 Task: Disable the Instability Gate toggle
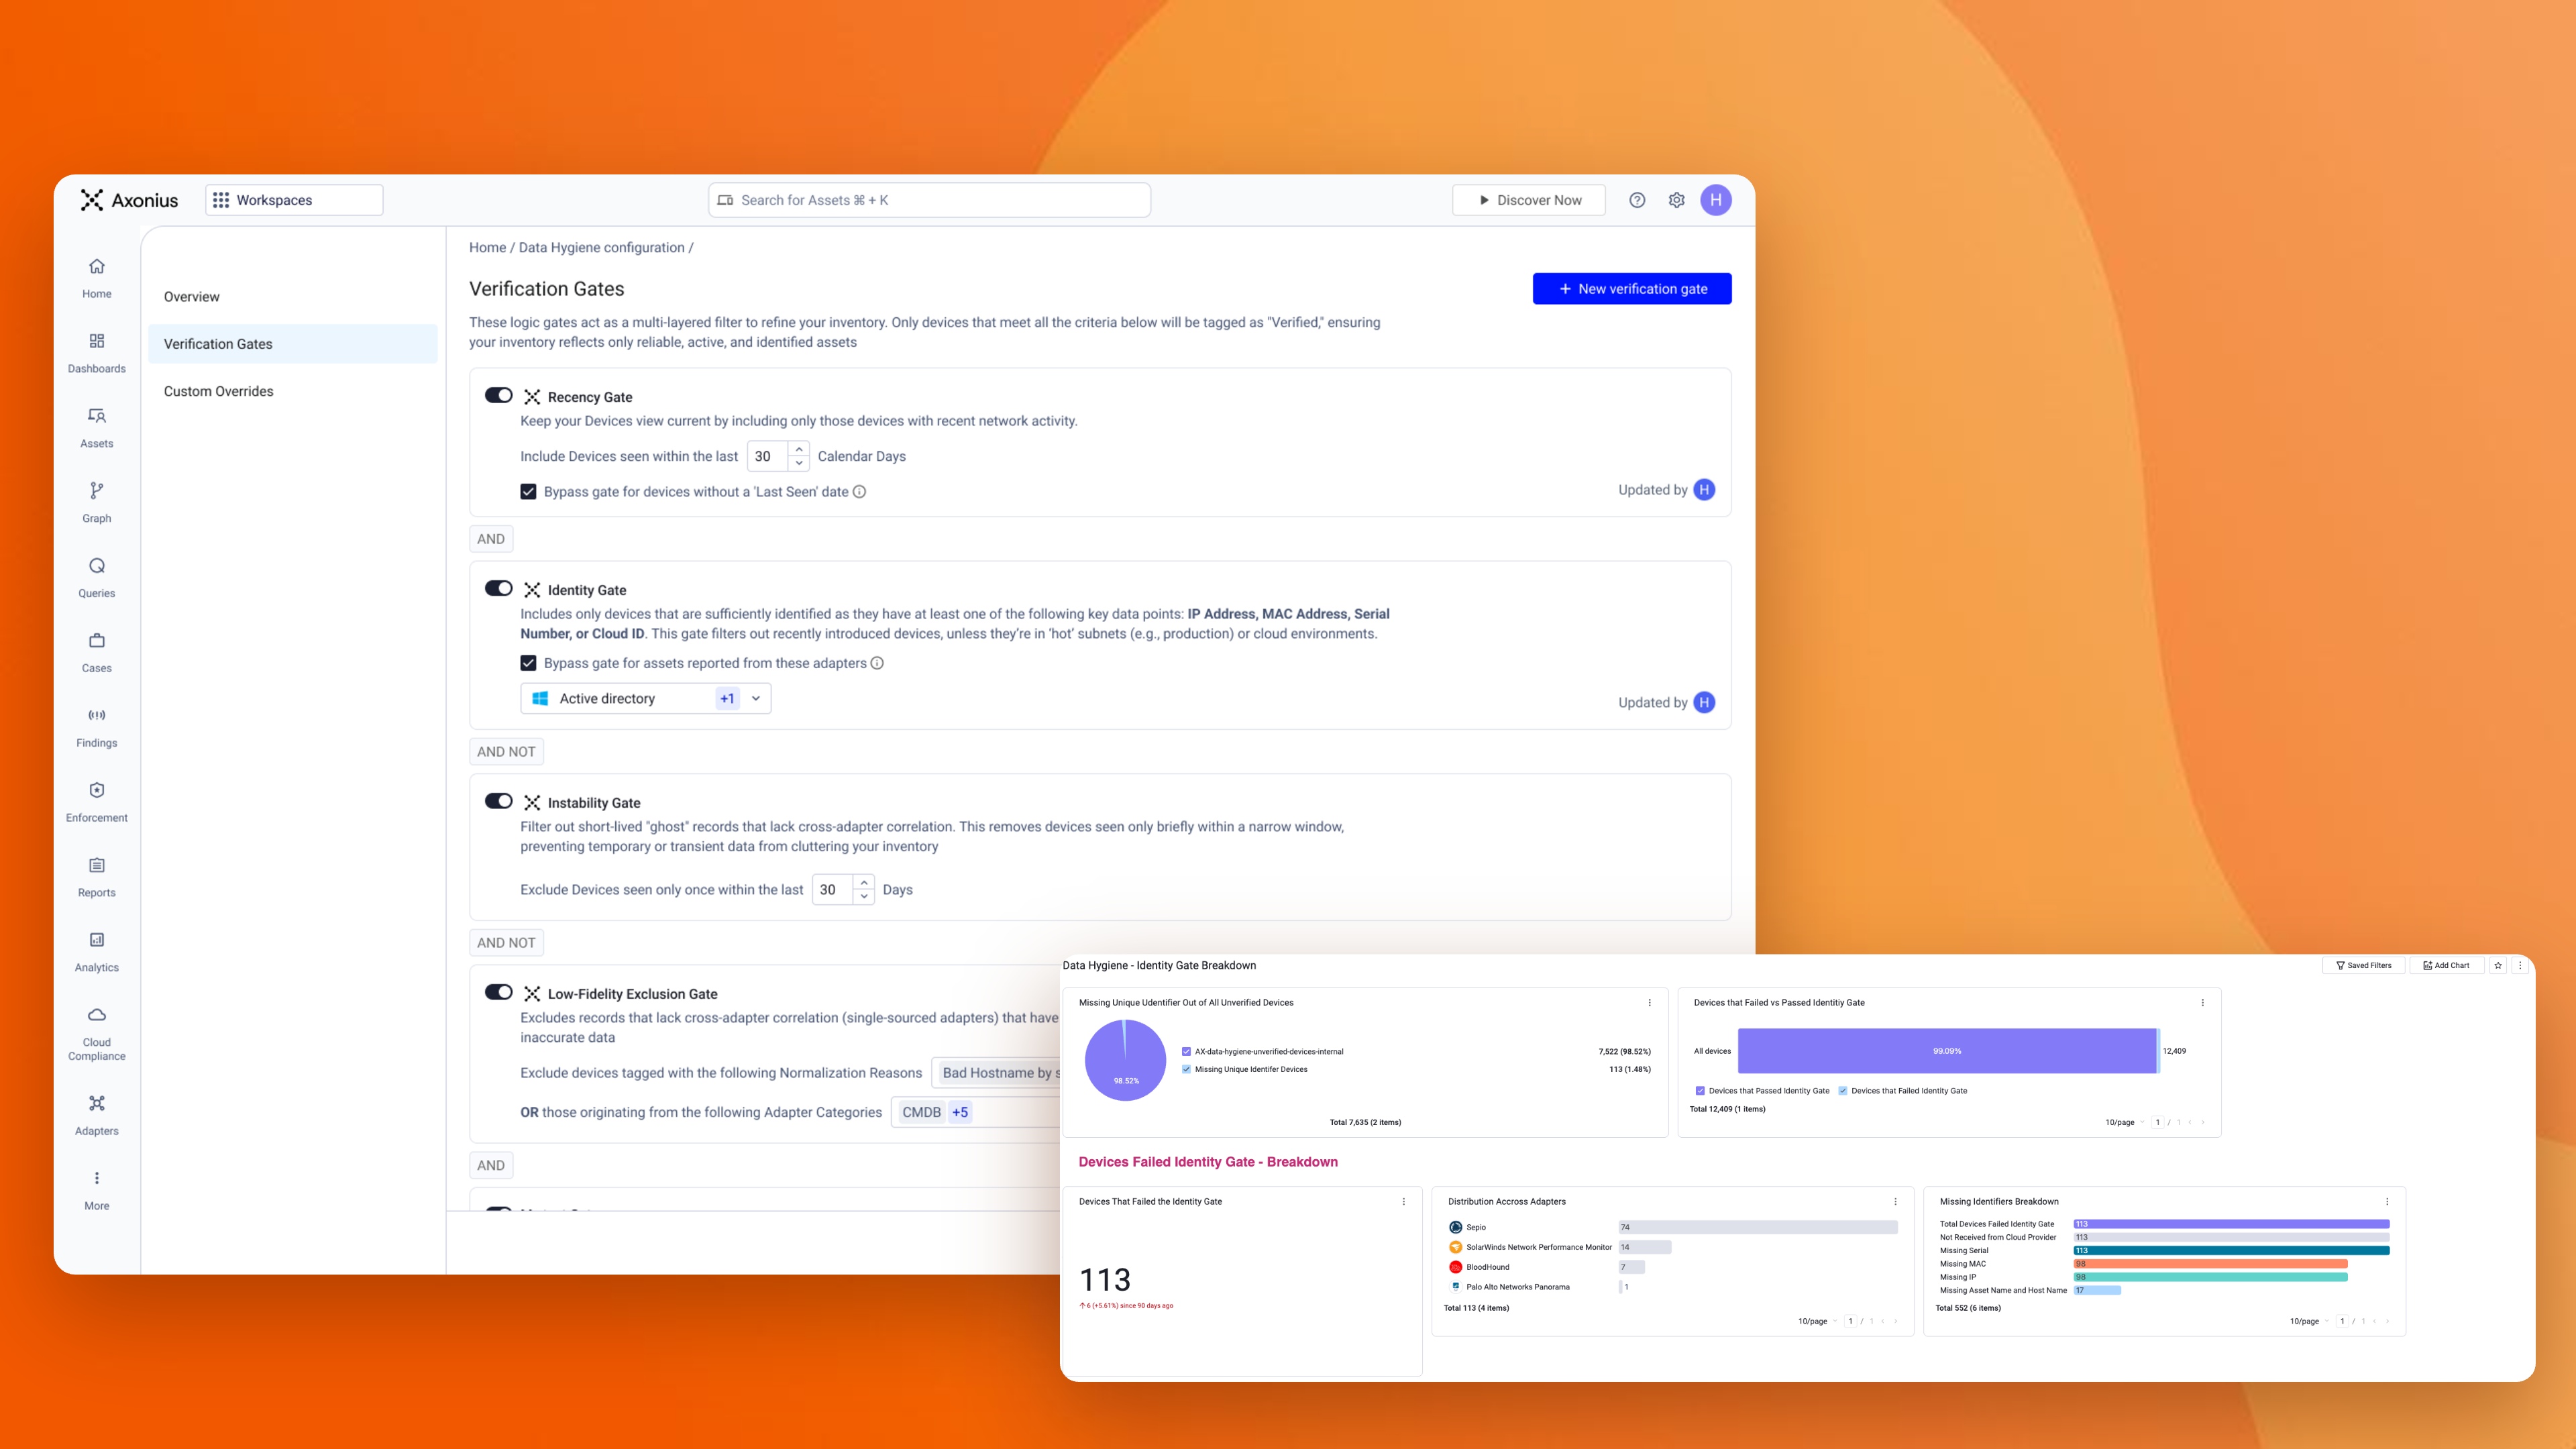(498, 801)
